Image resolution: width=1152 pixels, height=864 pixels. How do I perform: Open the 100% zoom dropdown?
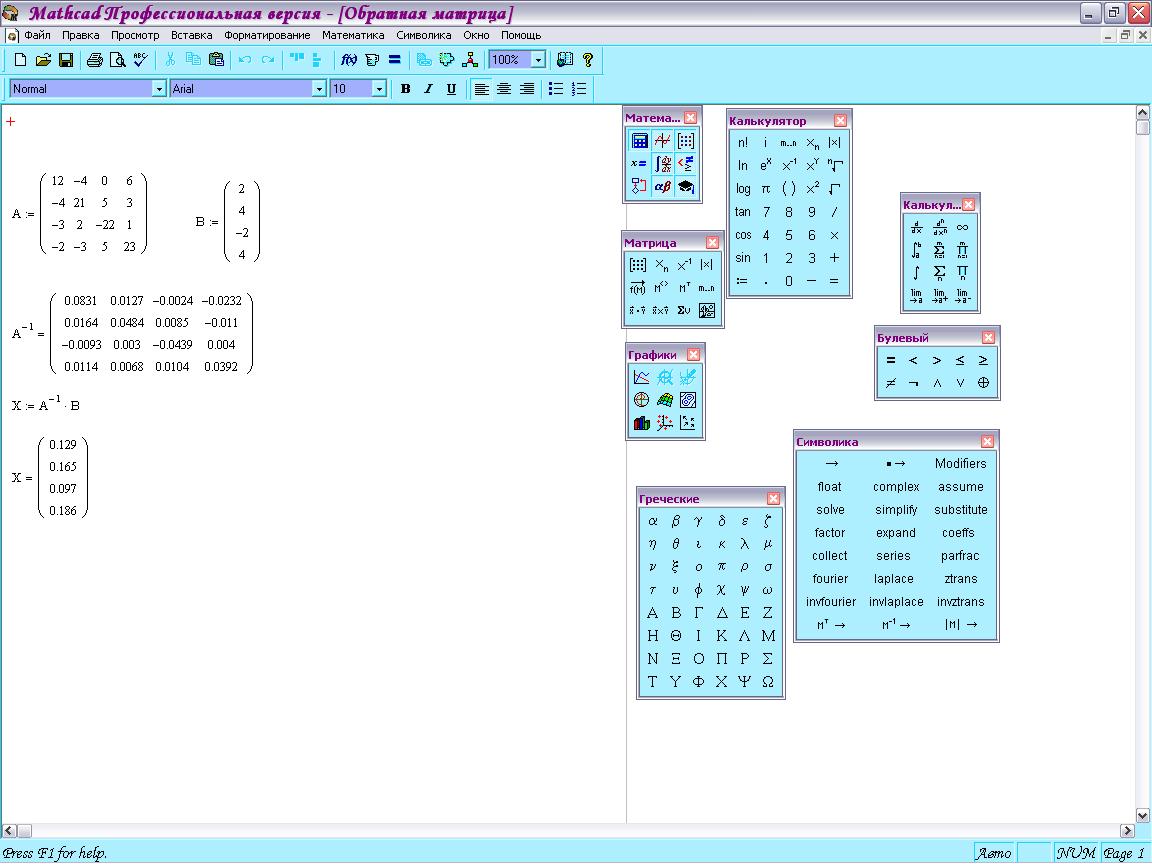[539, 60]
